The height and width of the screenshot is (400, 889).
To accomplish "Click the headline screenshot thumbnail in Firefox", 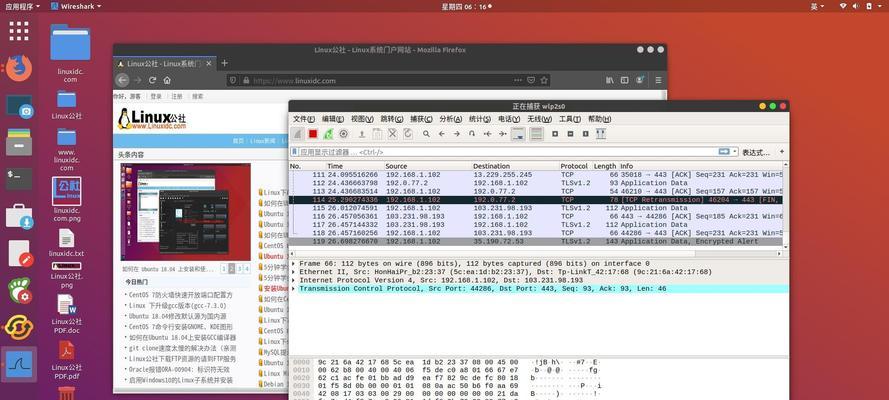I will (185, 212).
